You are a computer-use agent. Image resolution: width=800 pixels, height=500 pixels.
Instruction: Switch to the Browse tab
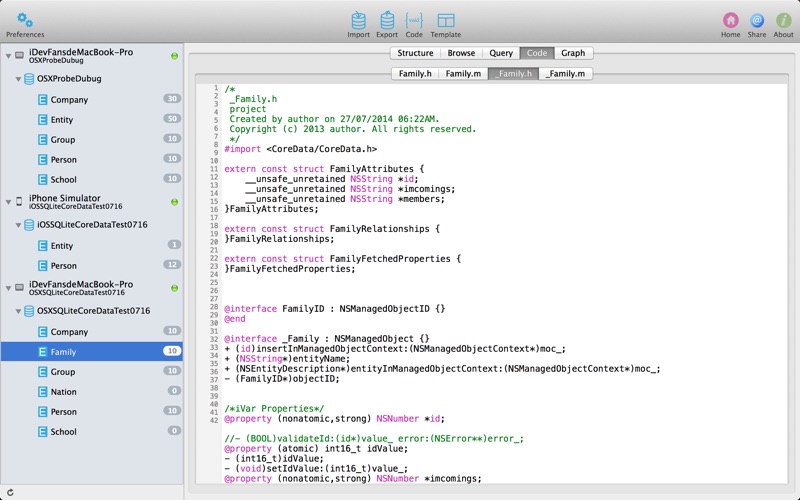click(461, 53)
